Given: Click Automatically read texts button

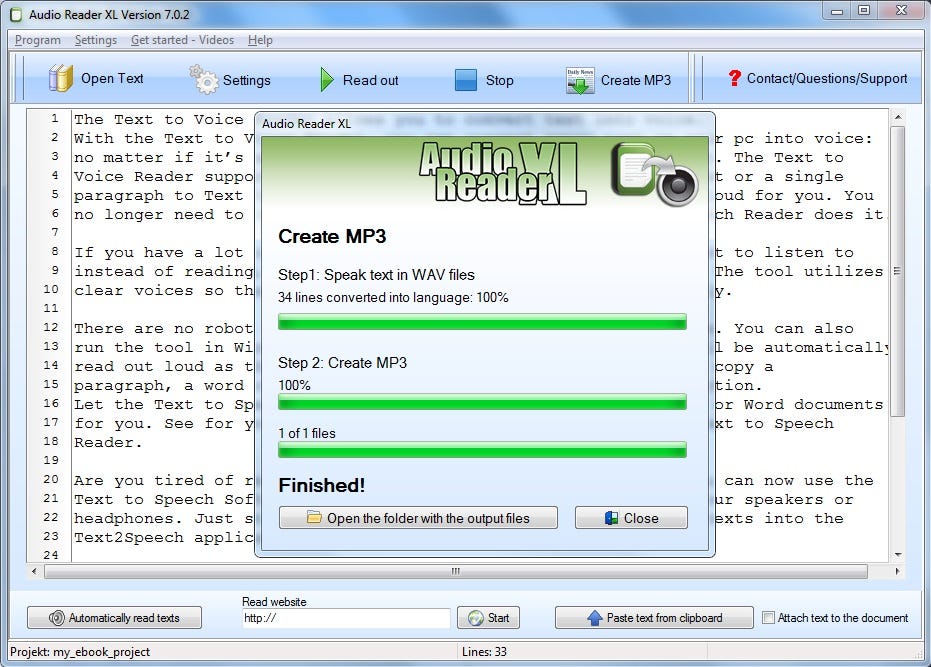Looking at the screenshot, I should click(x=114, y=618).
